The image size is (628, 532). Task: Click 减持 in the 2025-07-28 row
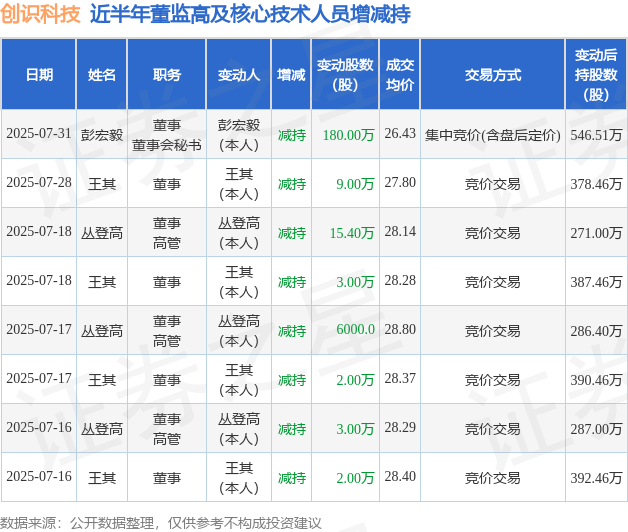click(x=292, y=184)
